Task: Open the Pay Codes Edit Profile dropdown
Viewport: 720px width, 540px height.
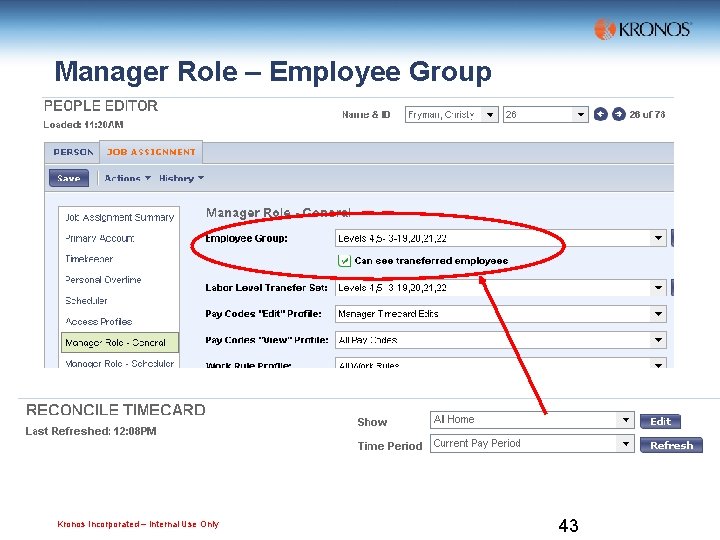Action: point(501,314)
